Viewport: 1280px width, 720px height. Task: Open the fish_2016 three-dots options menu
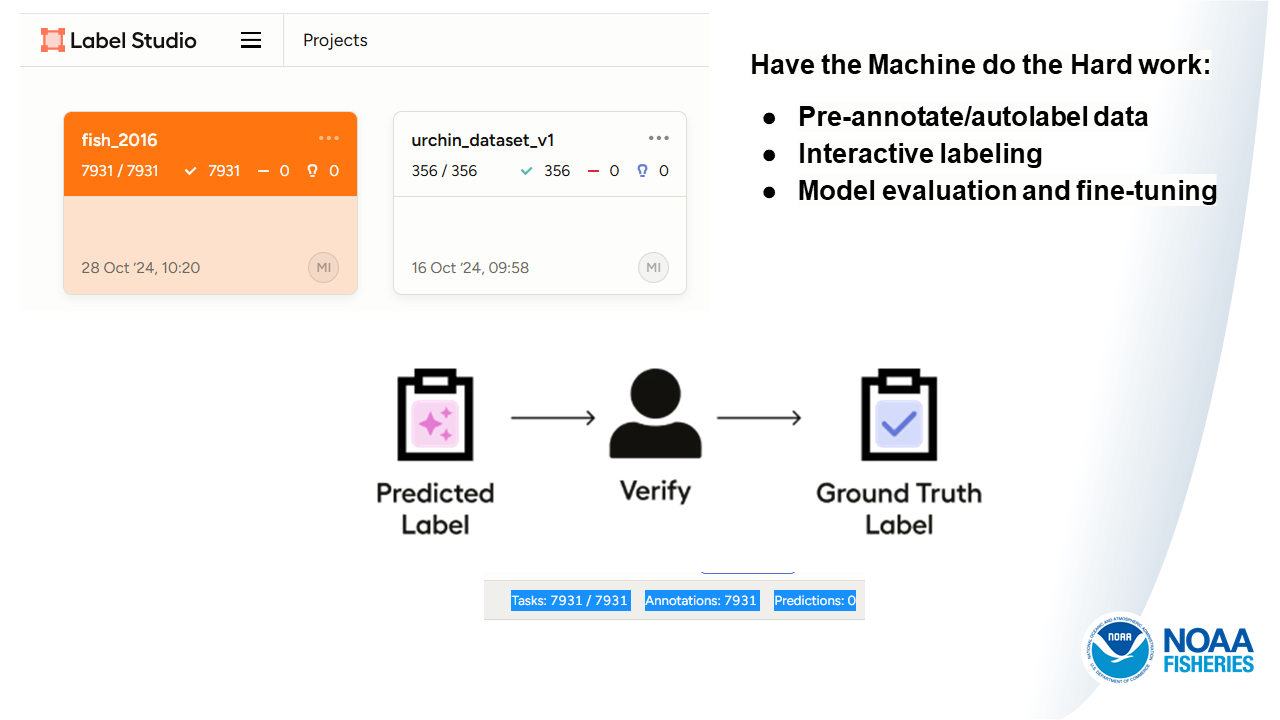click(329, 138)
